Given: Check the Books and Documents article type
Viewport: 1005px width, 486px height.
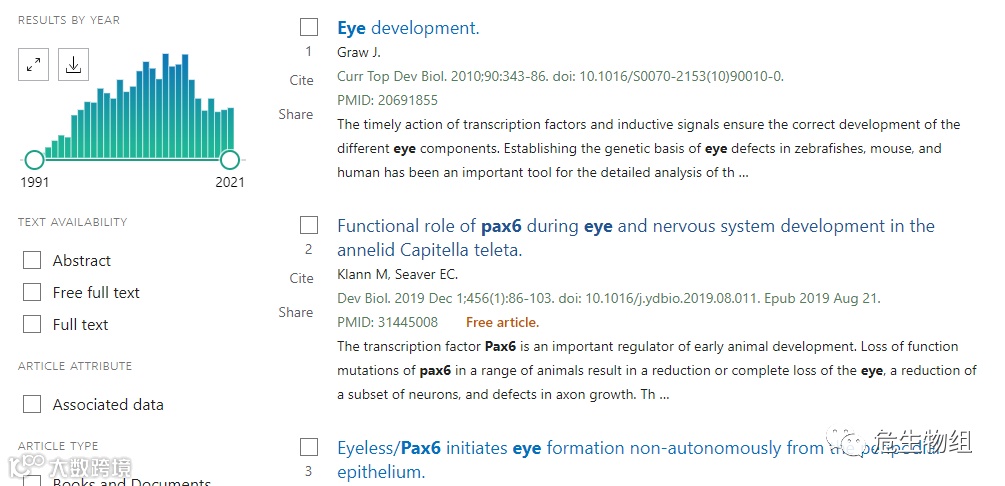Looking at the screenshot, I should (x=33, y=482).
